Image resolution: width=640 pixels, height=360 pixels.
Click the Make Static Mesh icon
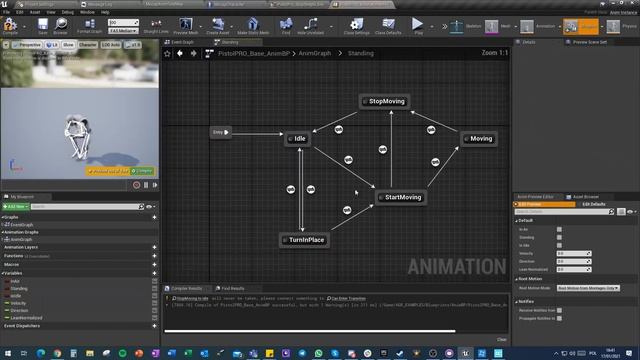click(253, 25)
